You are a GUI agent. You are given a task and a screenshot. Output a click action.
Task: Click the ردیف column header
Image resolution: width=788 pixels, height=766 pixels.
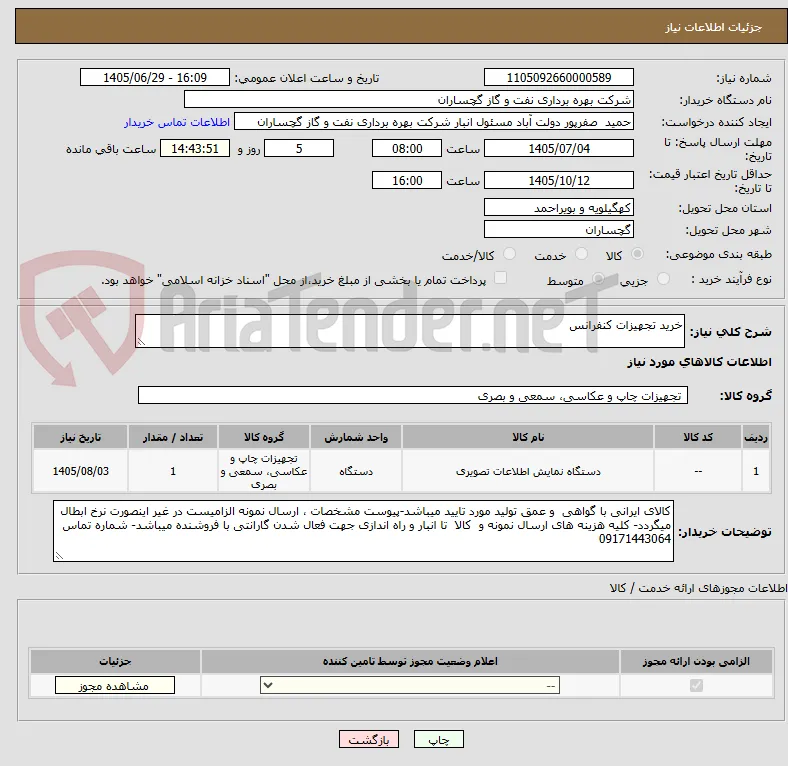point(756,437)
